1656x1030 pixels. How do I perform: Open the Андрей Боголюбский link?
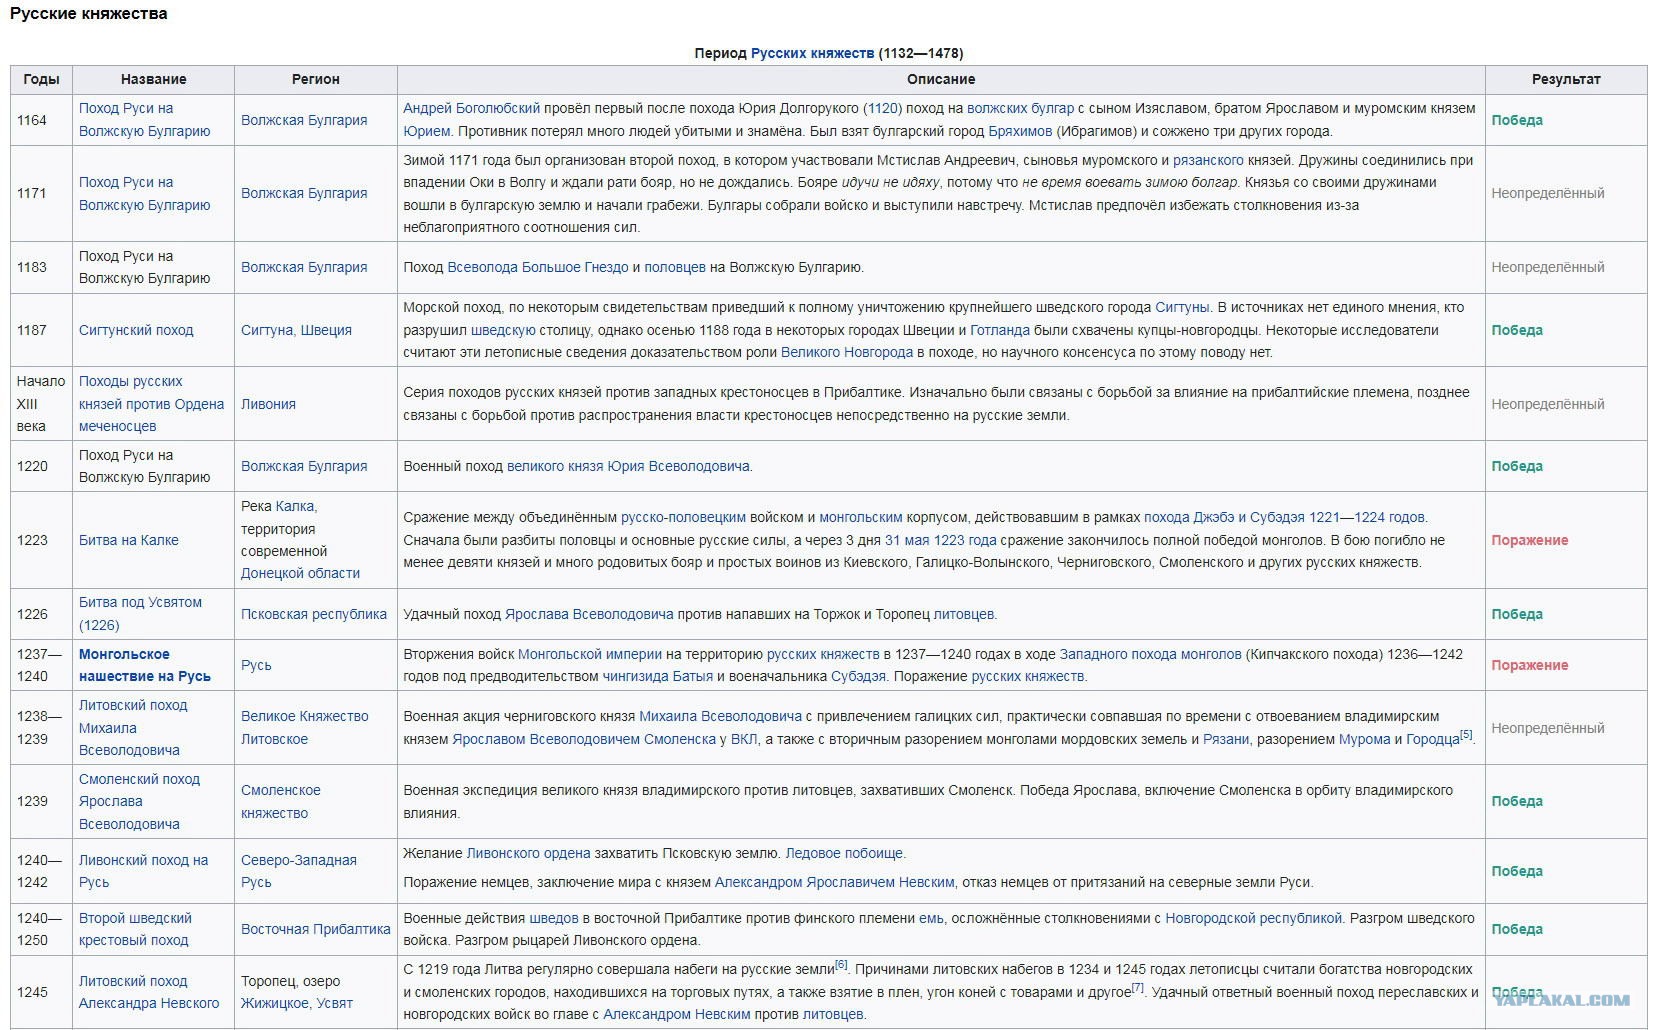click(471, 108)
